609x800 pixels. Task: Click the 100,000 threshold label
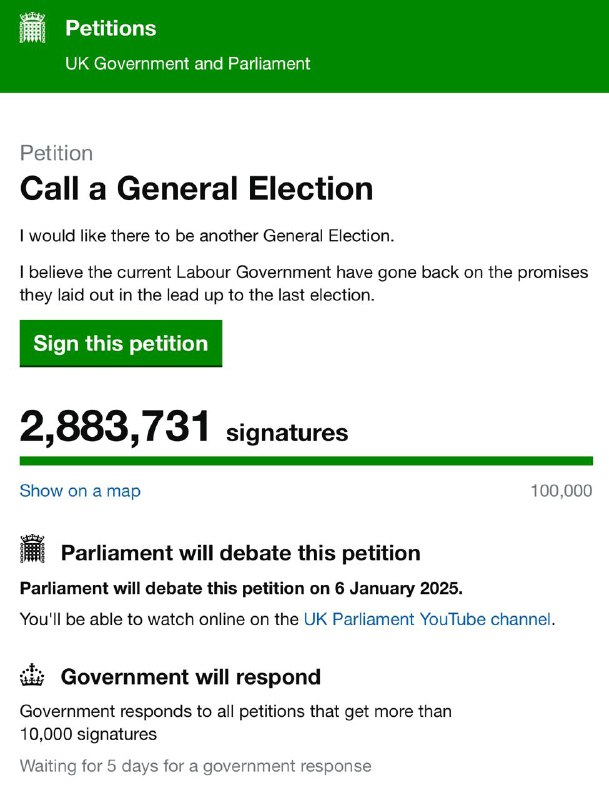click(562, 491)
